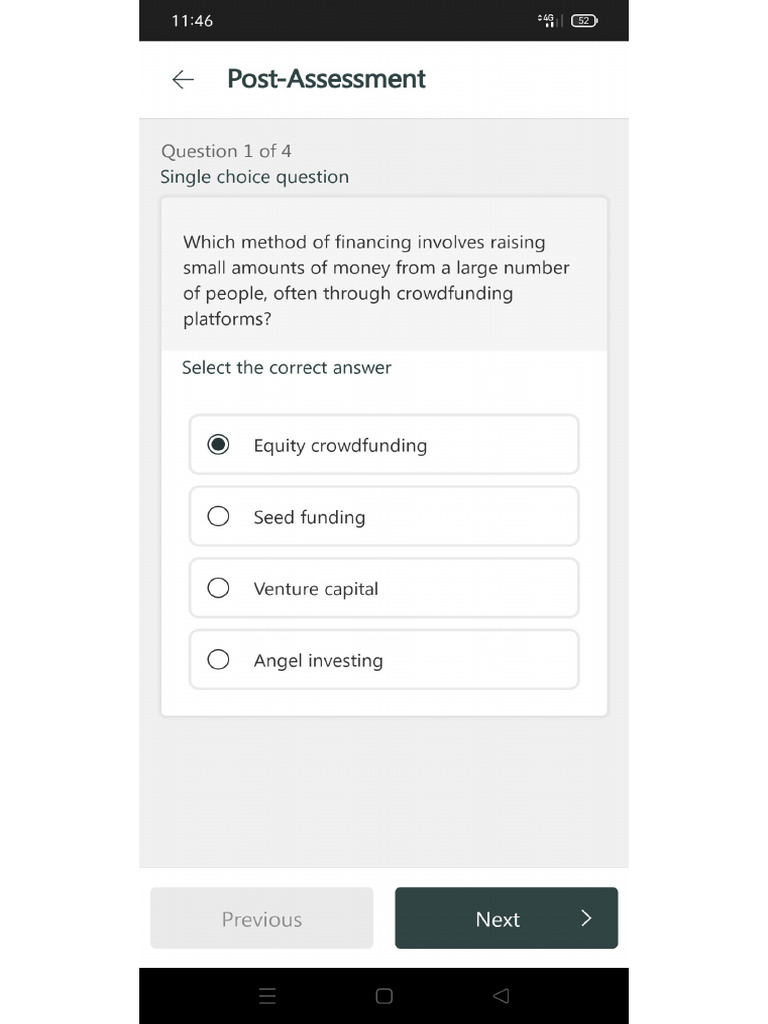Image resolution: width=768 pixels, height=1024 pixels.
Task: Tap the Angel investing option text
Action: [318, 661]
